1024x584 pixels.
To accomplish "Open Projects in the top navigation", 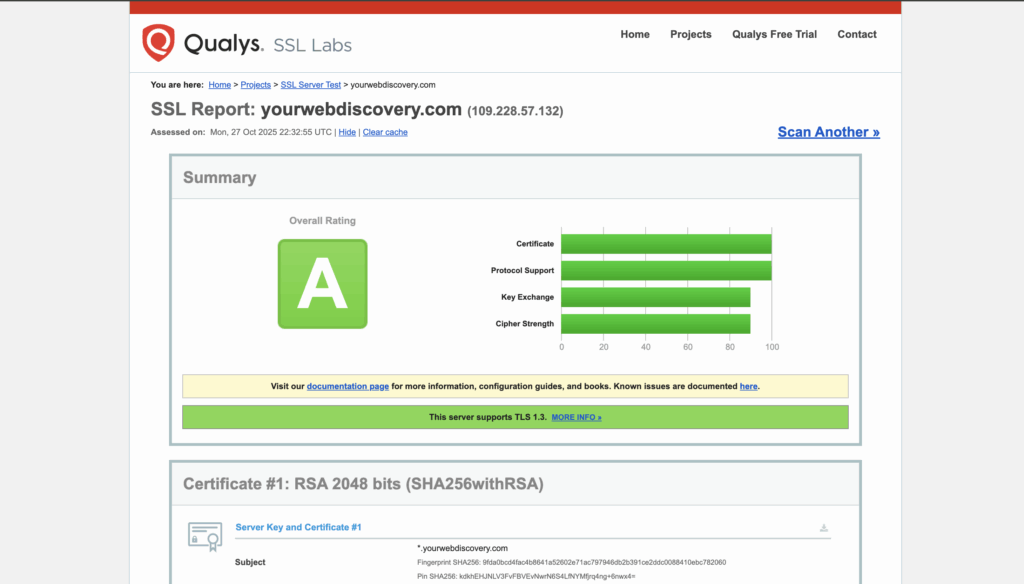I will click(691, 34).
